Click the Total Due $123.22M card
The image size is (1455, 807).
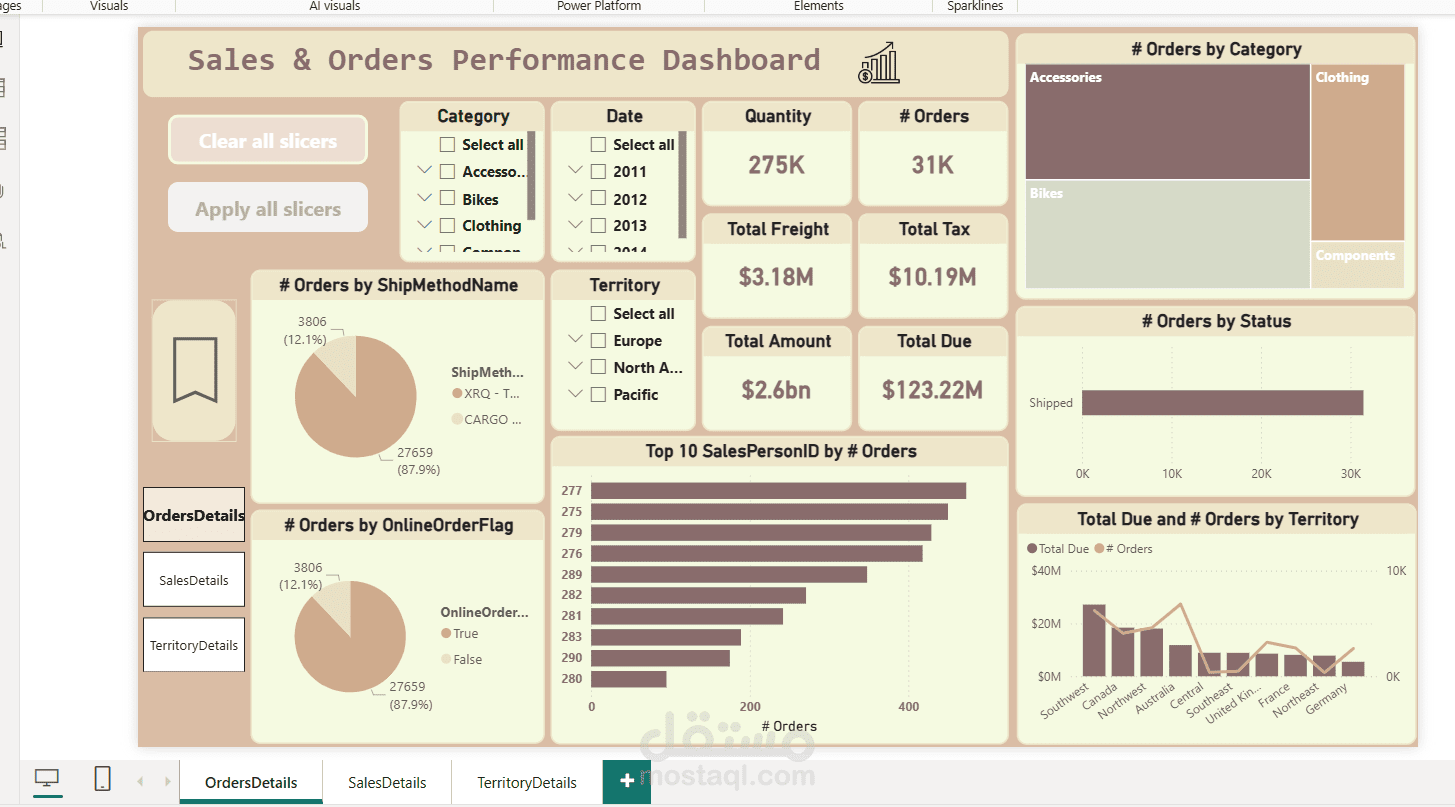point(933,378)
